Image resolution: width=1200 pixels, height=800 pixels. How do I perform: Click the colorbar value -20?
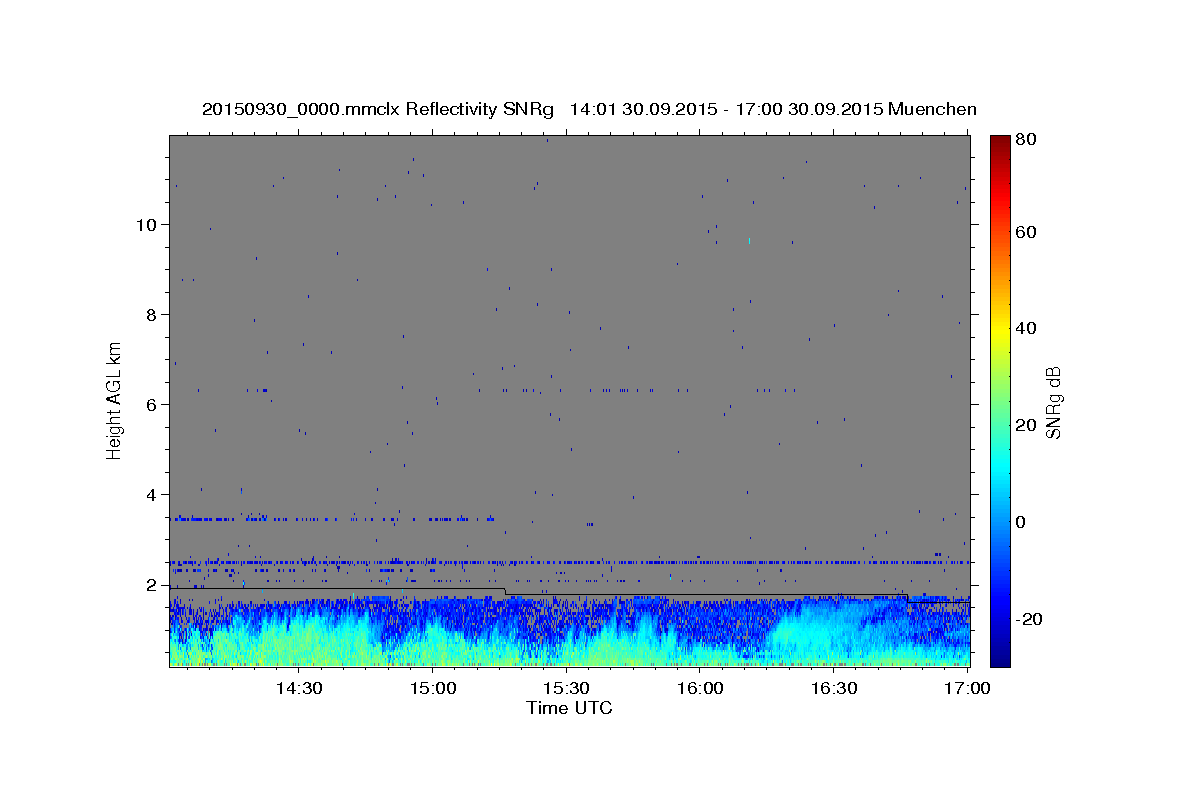tap(1030, 619)
